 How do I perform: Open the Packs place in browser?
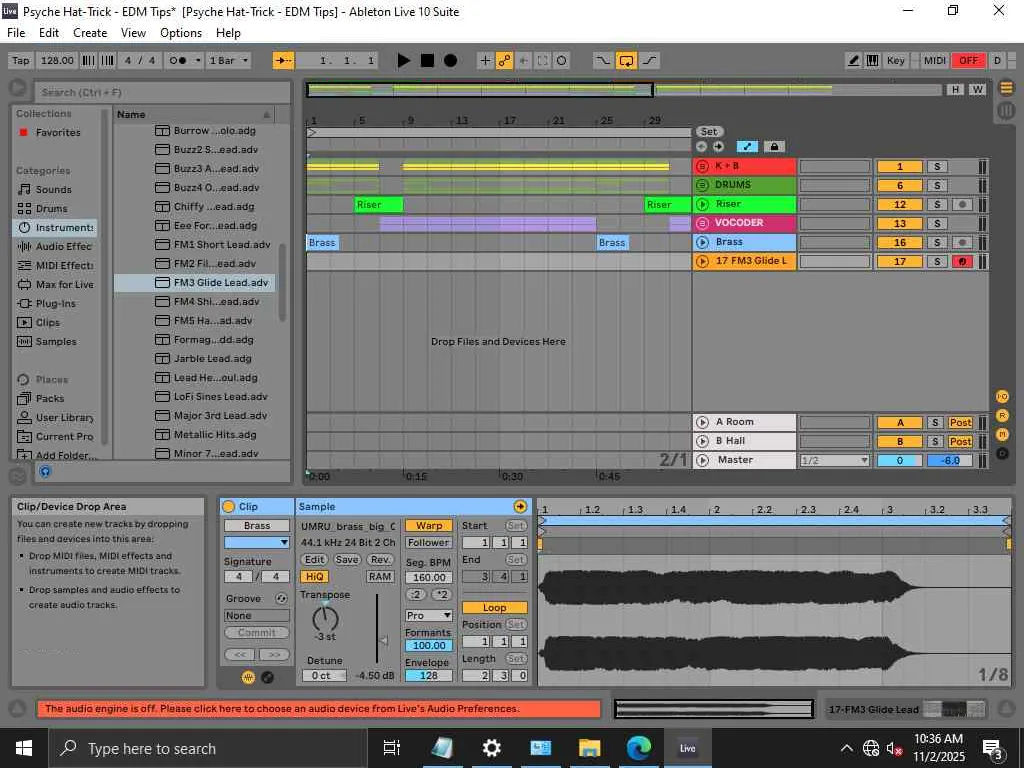pyautogui.click(x=50, y=398)
